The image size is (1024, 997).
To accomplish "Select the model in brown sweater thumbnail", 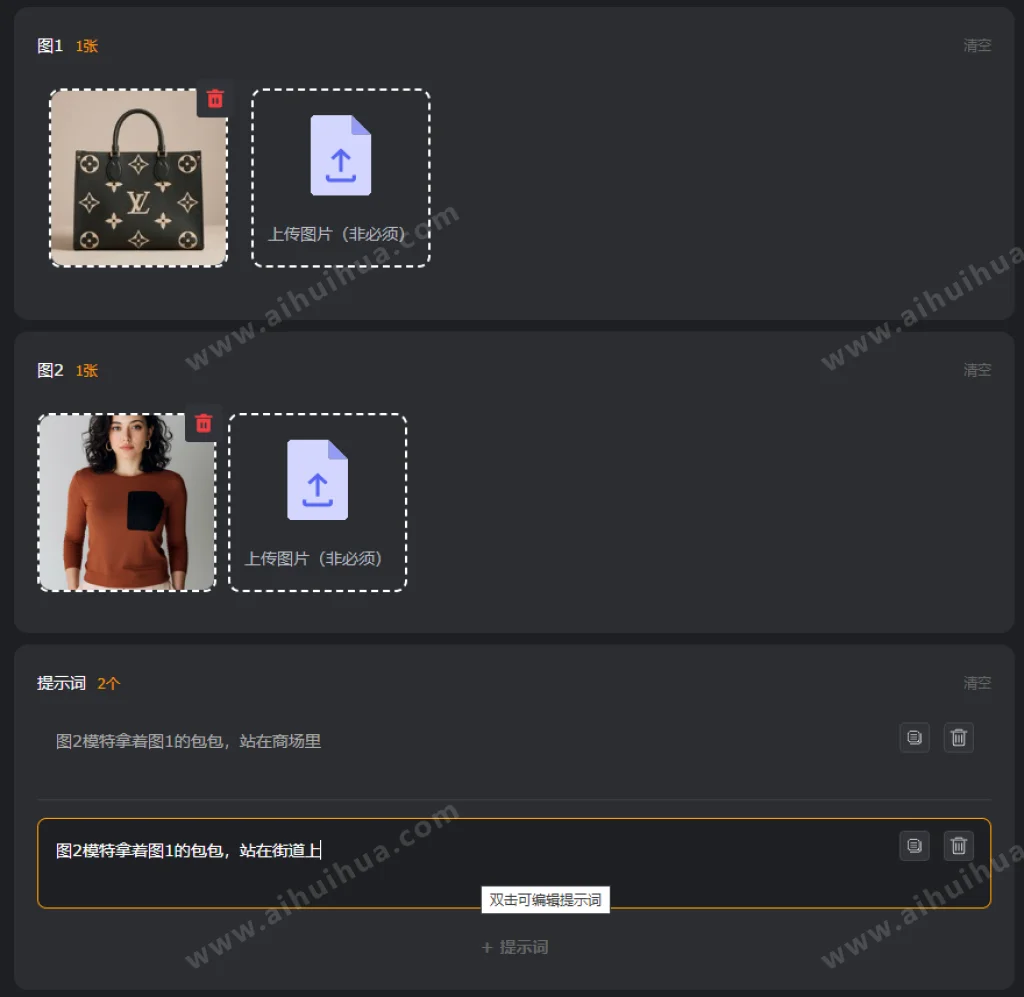I will coord(127,502).
